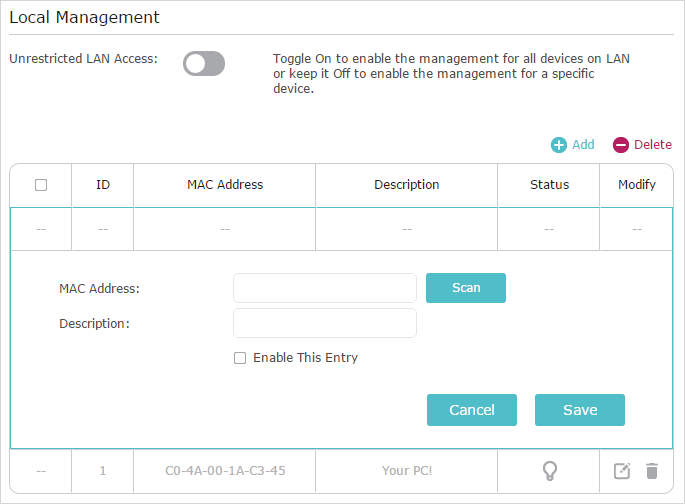This screenshot has height=504, width=685.
Task: Click the Delete minus icon
Action: [621, 145]
